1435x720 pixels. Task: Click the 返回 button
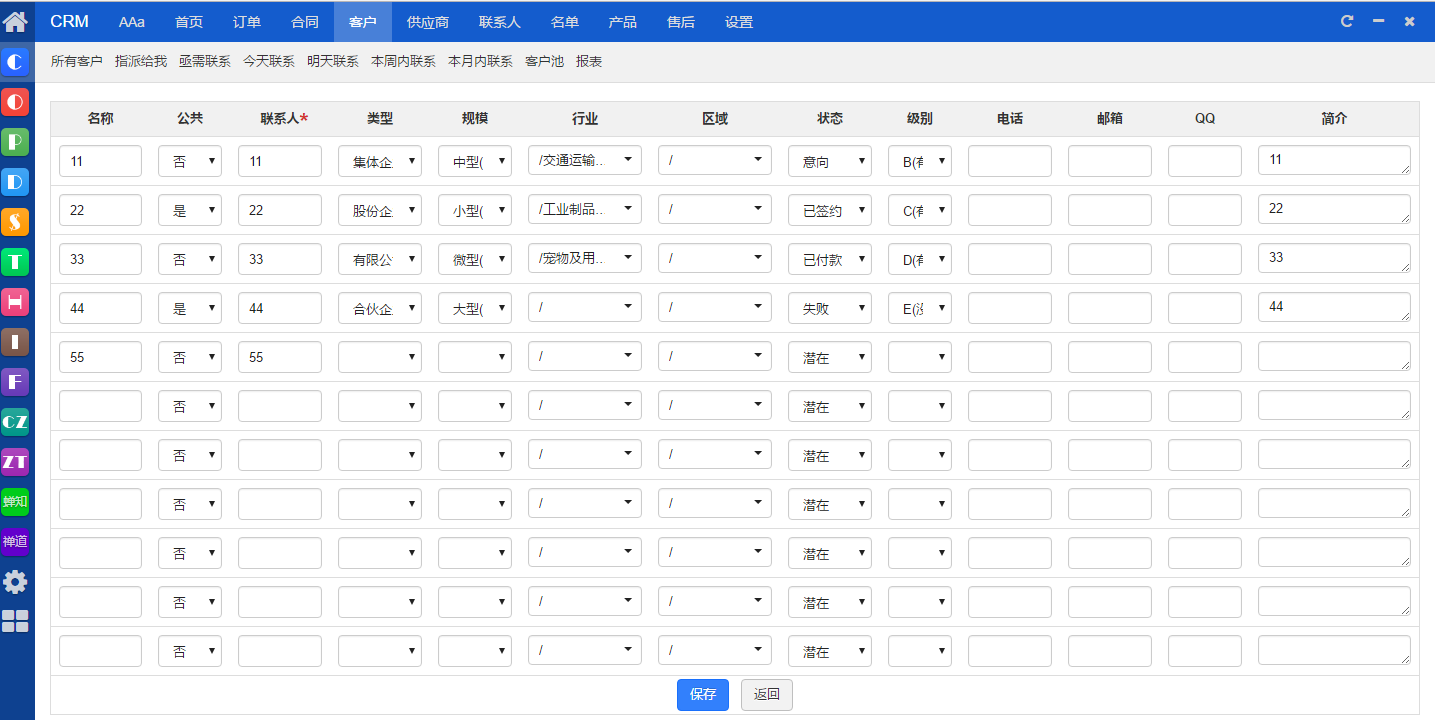(766, 695)
